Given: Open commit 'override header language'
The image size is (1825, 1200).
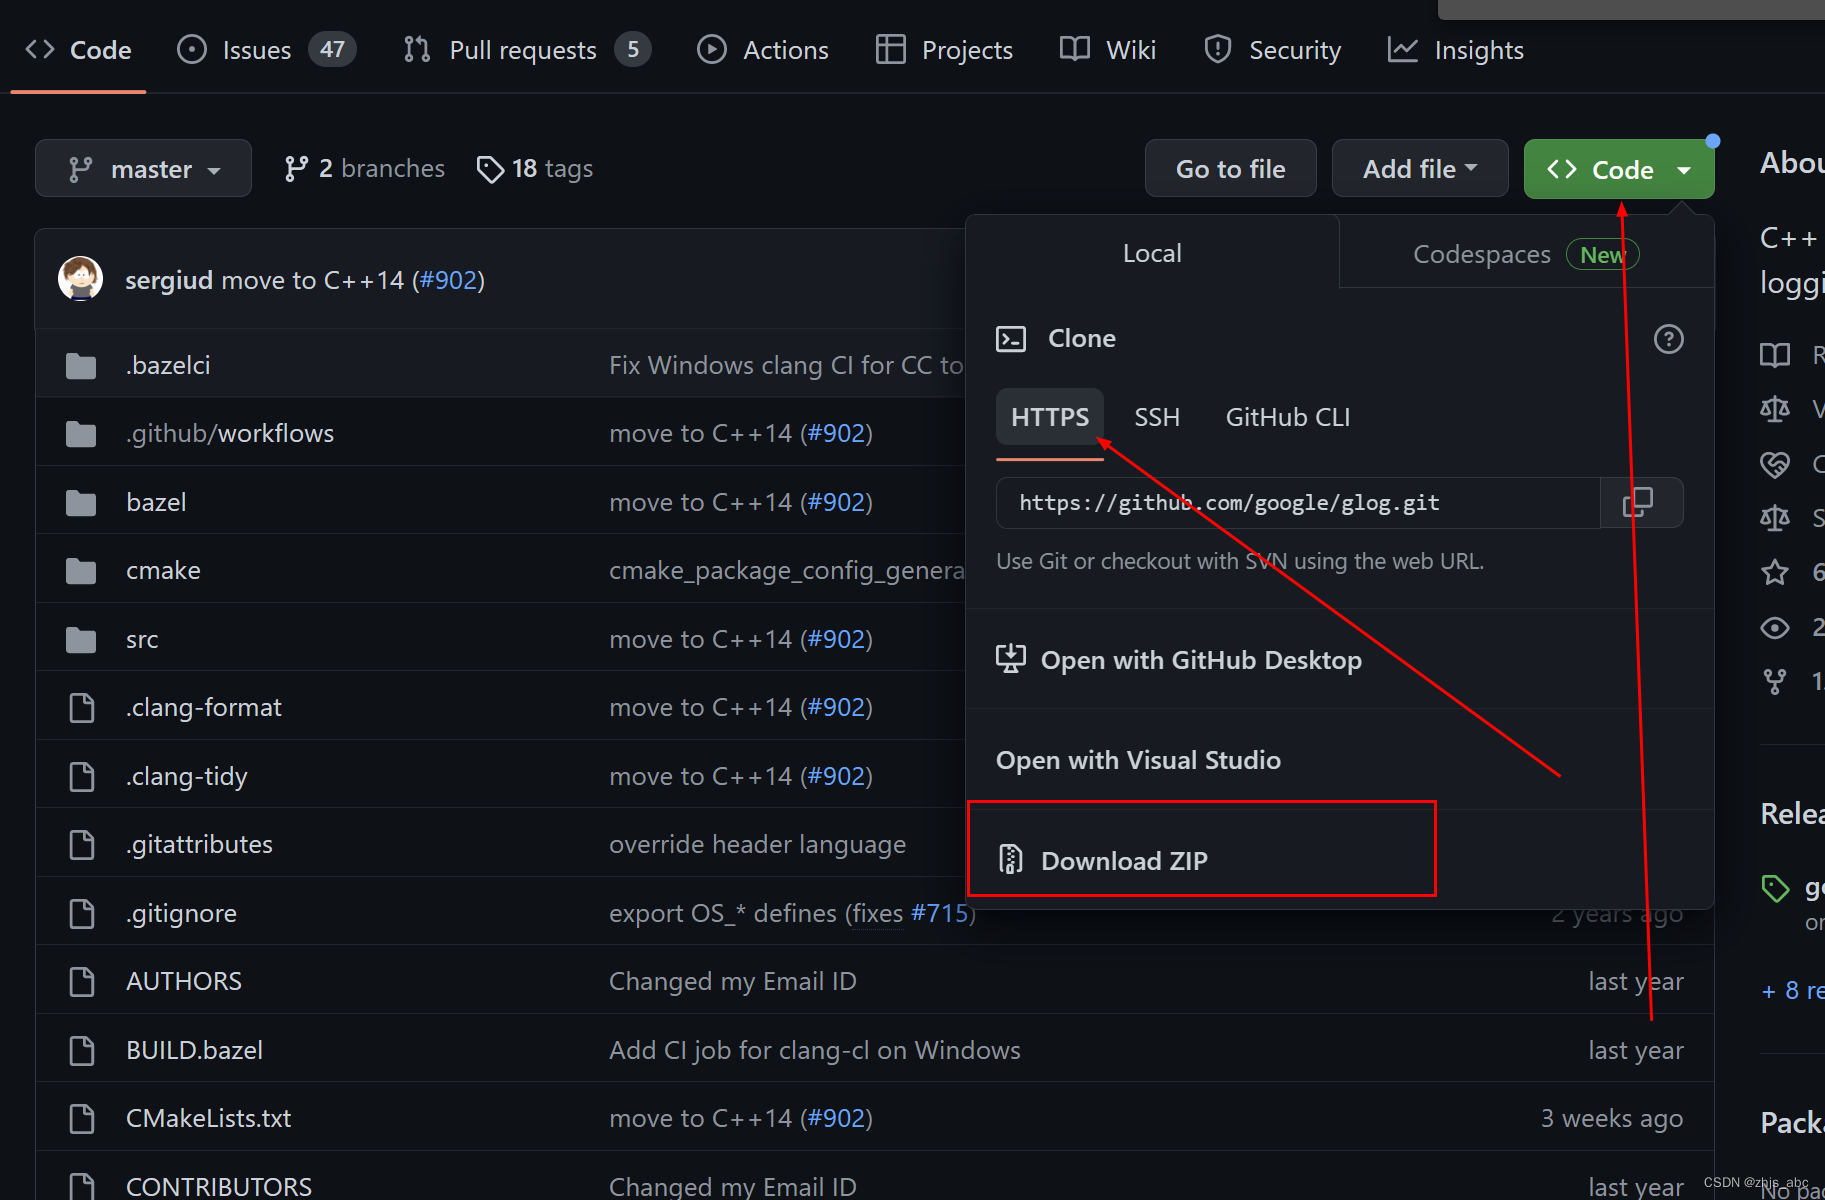Looking at the screenshot, I should [x=757, y=845].
